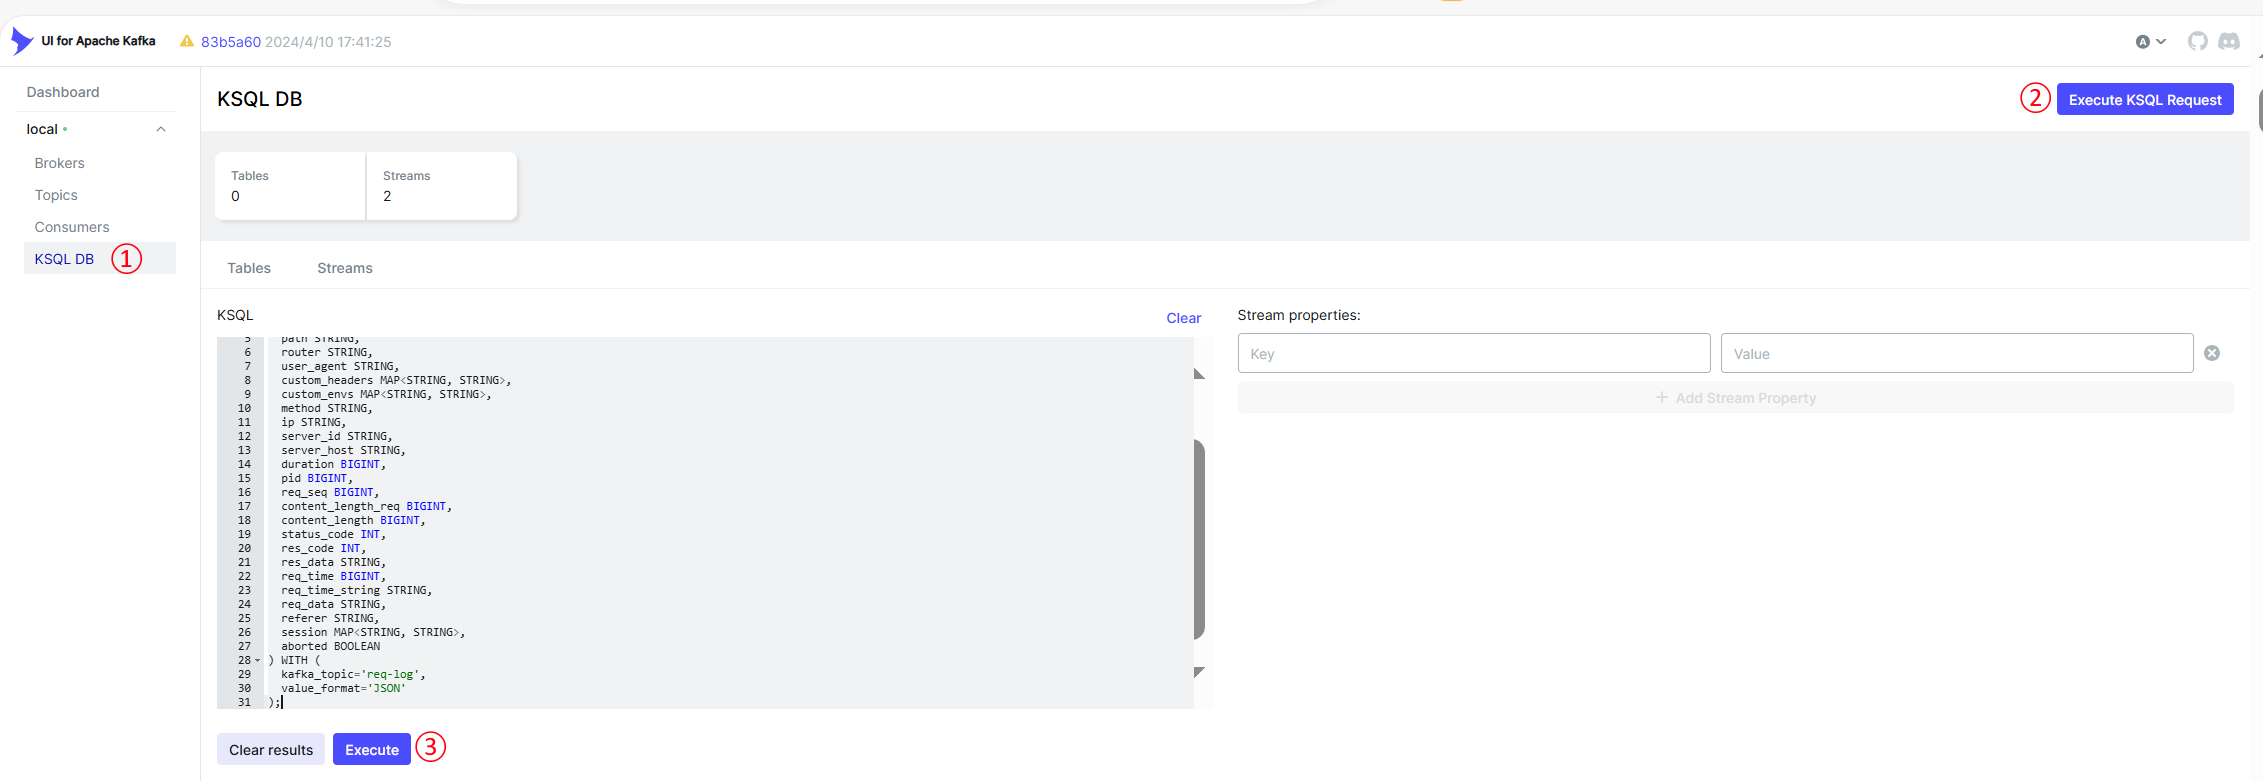This screenshot has width=2263, height=781.
Task: Switch to the Streams tab
Action: 344,268
